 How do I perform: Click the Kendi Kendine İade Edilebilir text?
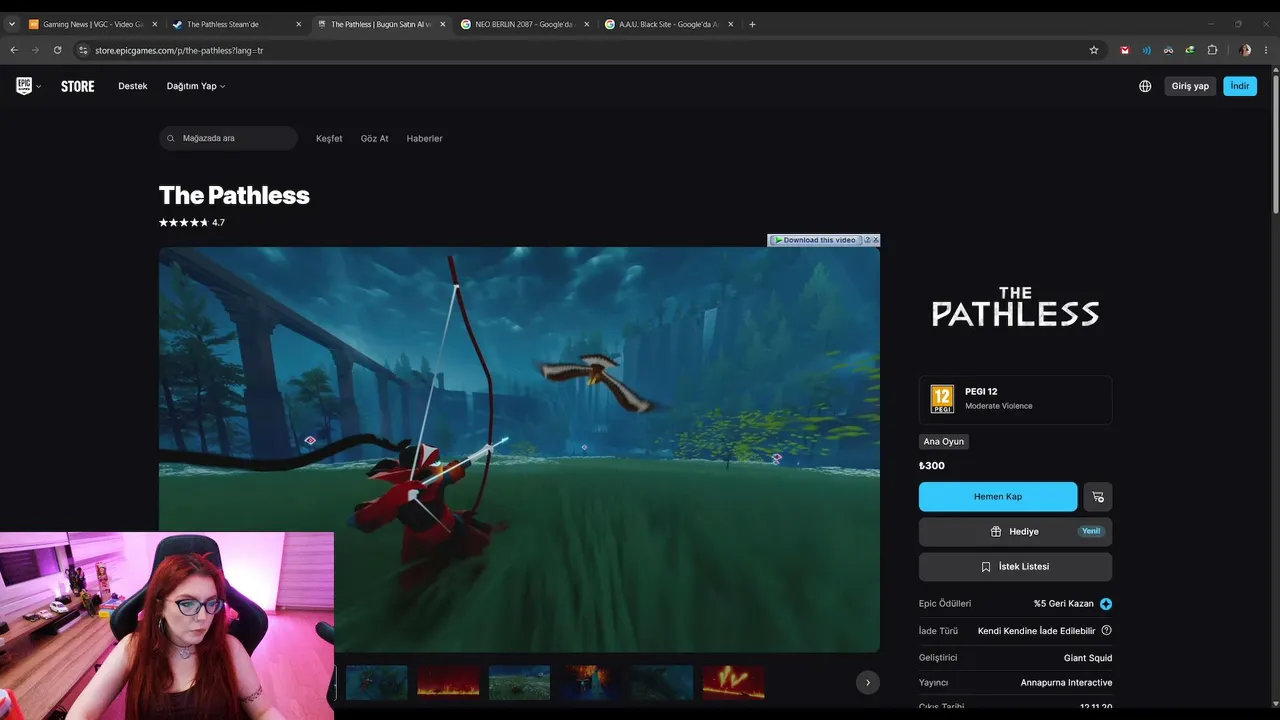(x=1037, y=631)
